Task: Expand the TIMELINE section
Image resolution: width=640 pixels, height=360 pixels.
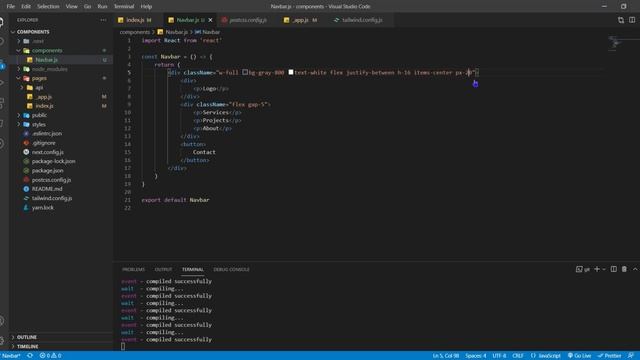Action: click(x=27, y=347)
